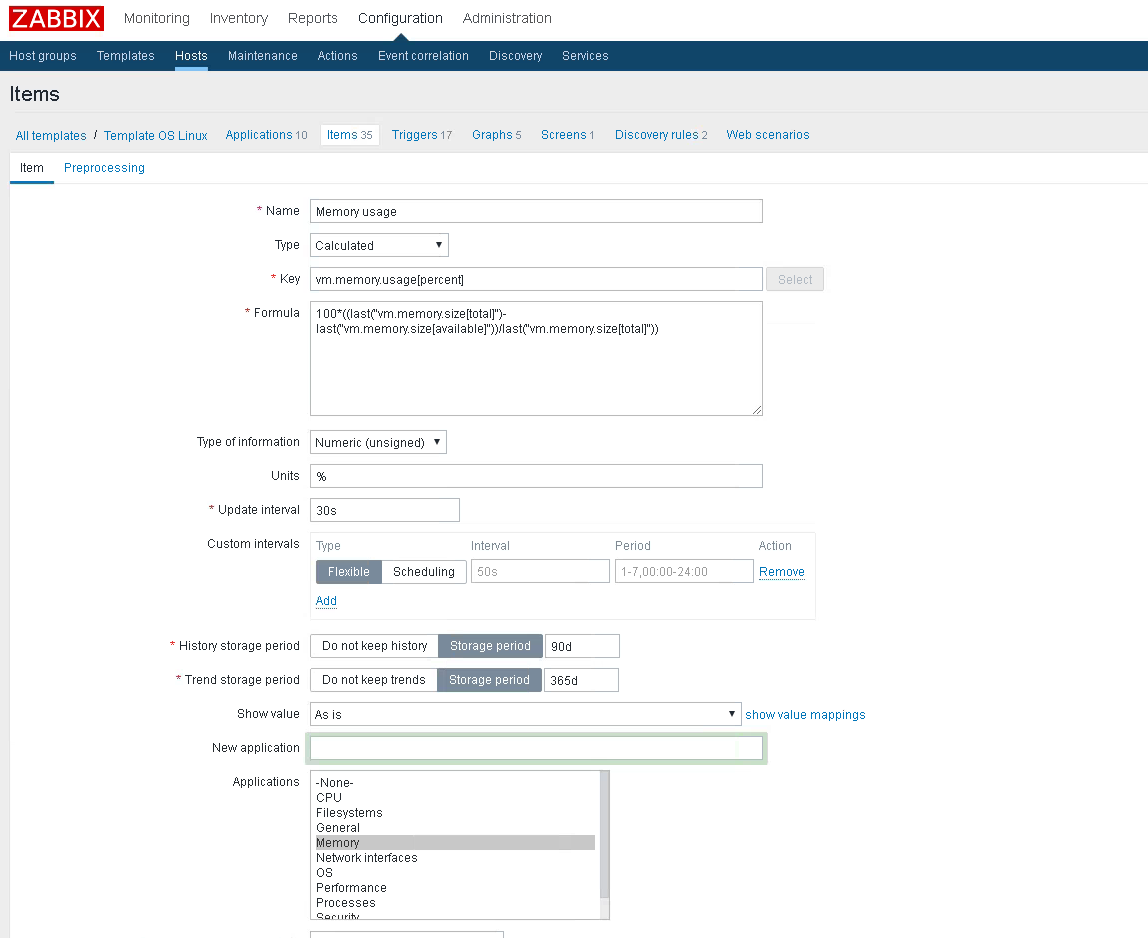The image size is (1148, 938).
Task: Click inside the Formula text area
Action: [536, 358]
